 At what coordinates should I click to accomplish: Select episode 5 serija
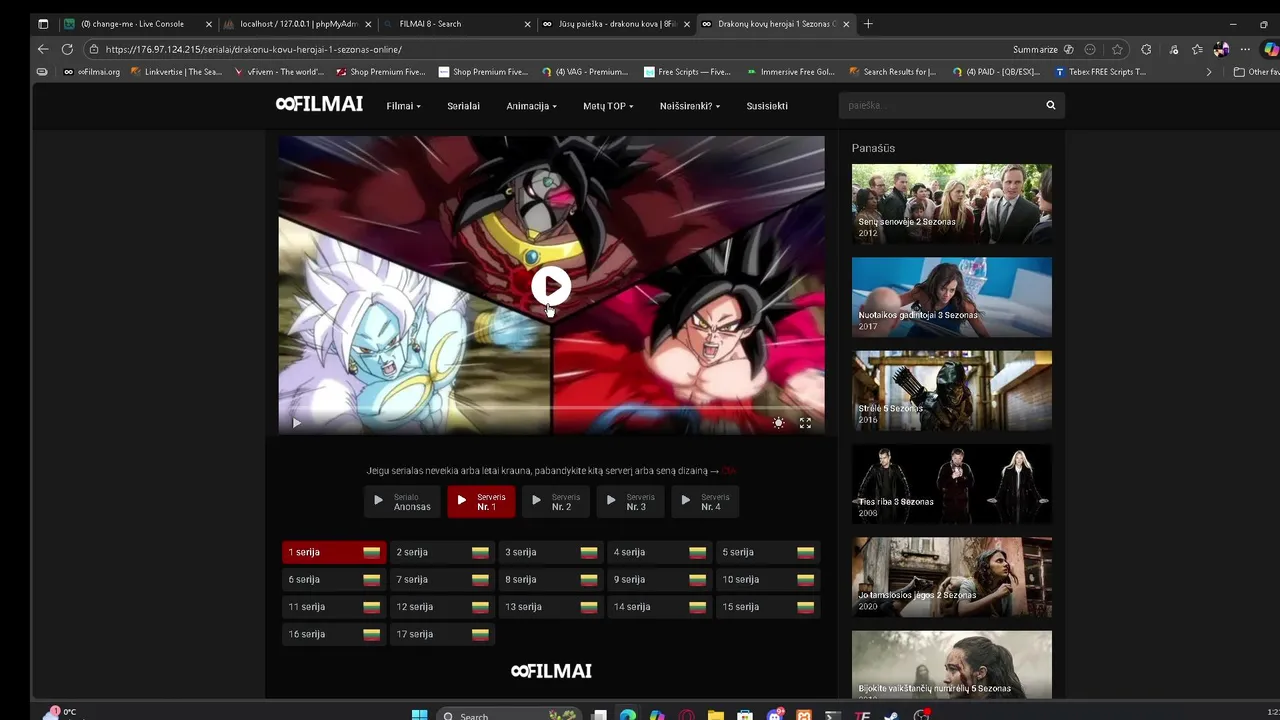tap(768, 552)
